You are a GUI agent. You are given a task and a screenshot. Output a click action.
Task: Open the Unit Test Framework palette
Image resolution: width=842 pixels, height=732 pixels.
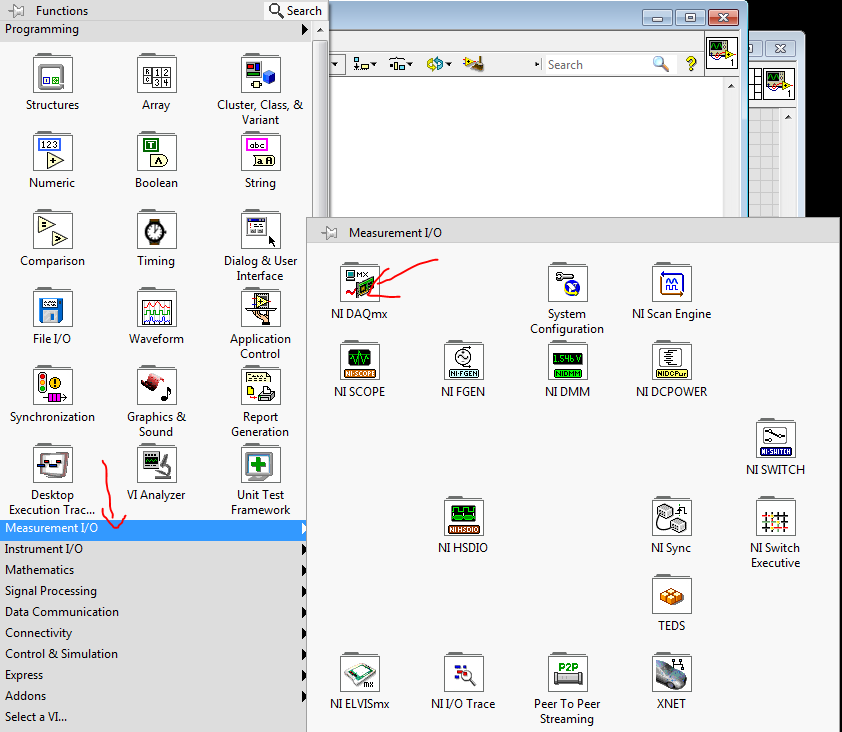click(x=260, y=463)
